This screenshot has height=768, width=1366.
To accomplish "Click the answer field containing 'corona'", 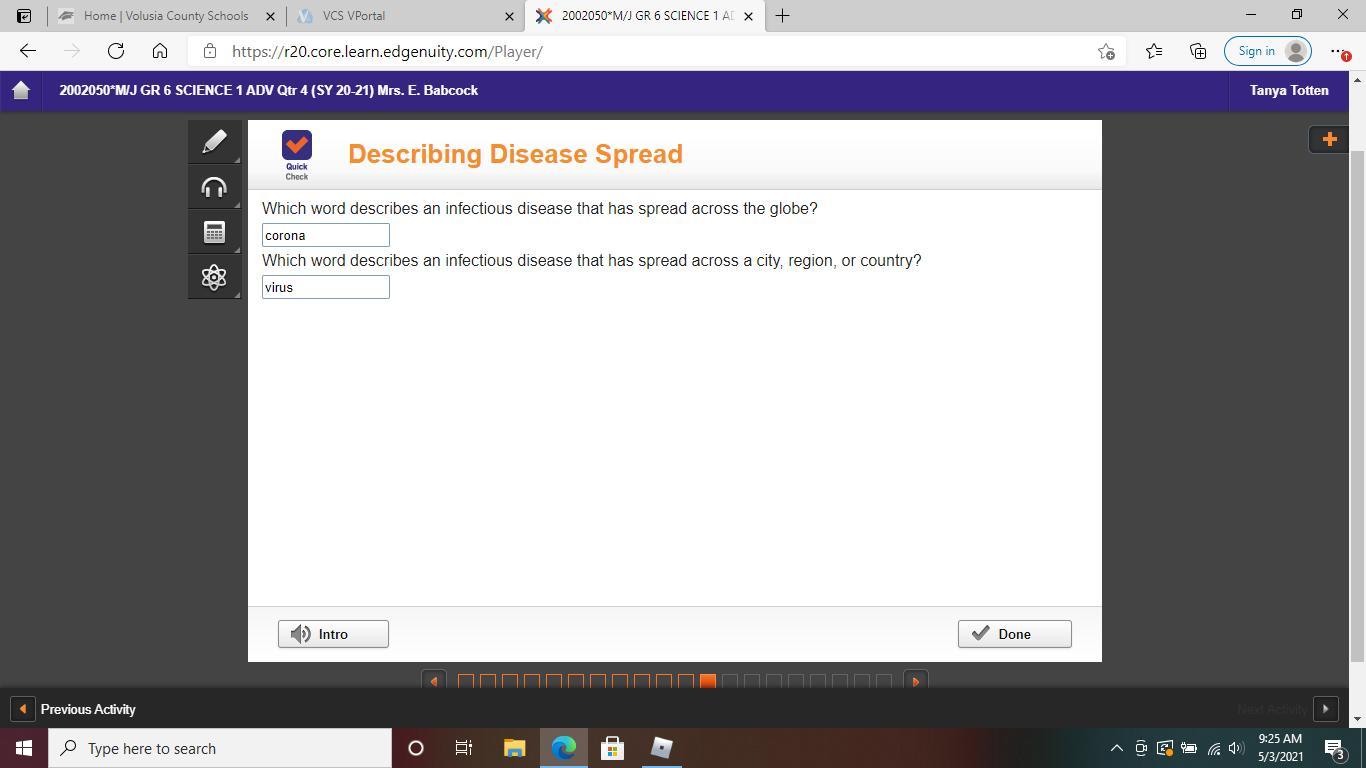I will coord(326,235).
